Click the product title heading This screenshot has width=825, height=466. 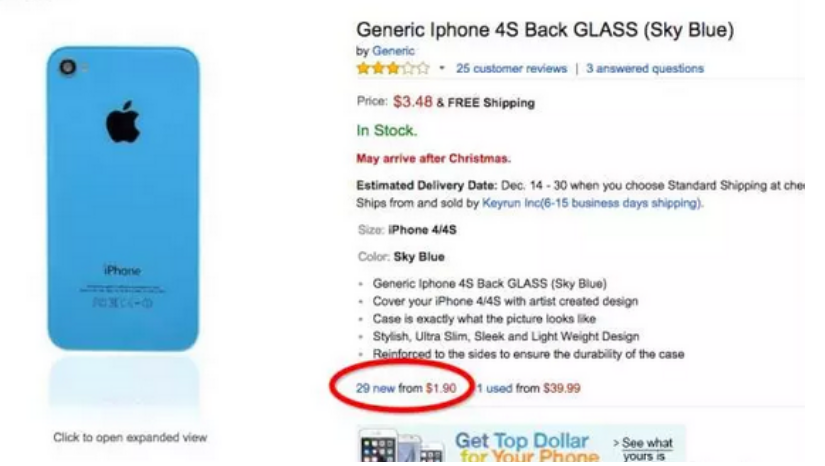pos(545,29)
